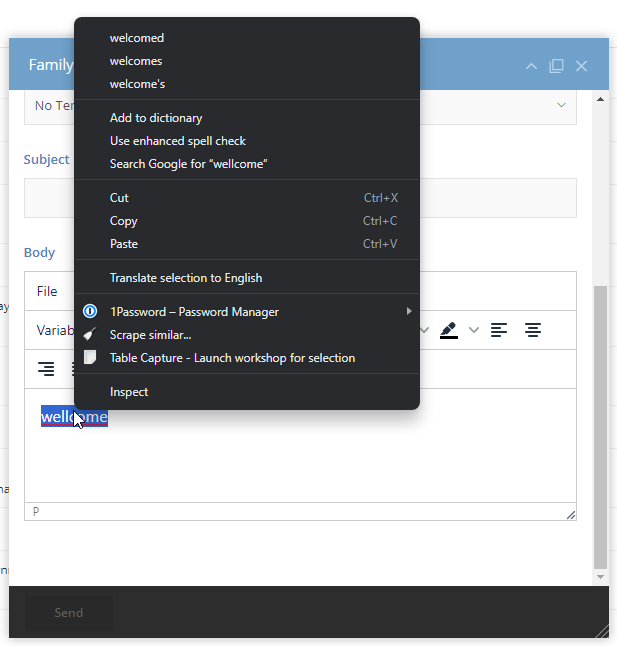Open 1Password – Password Manager submenu
This screenshot has height=646, width=617.
pyautogui.click(x=247, y=311)
